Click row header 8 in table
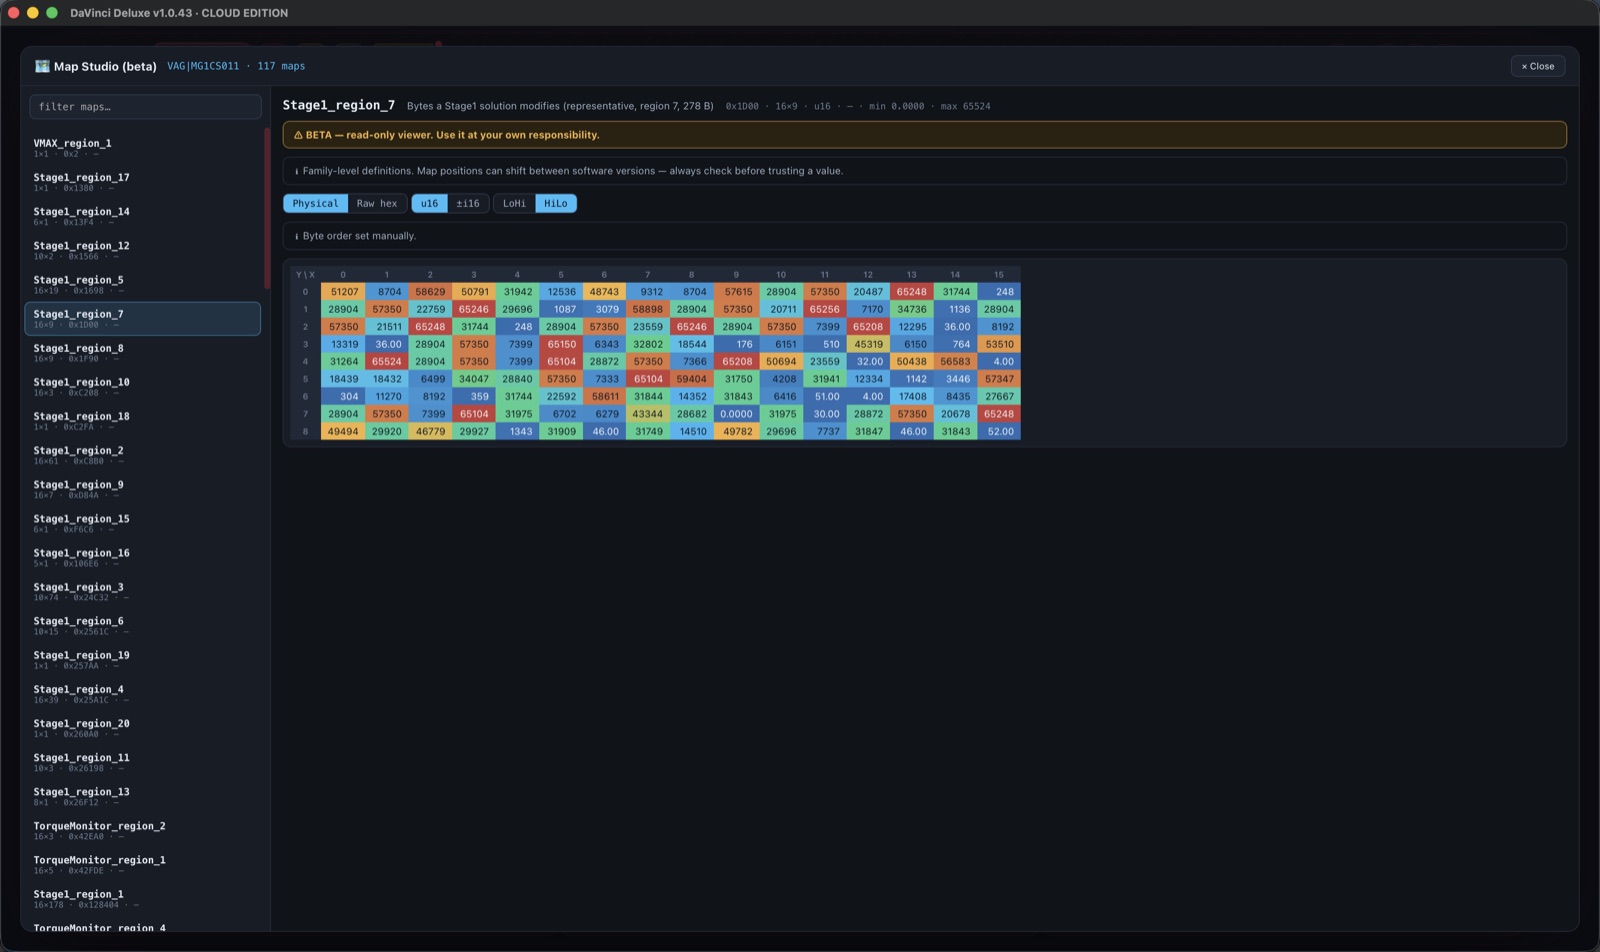This screenshot has height=952, width=1600. [305, 432]
